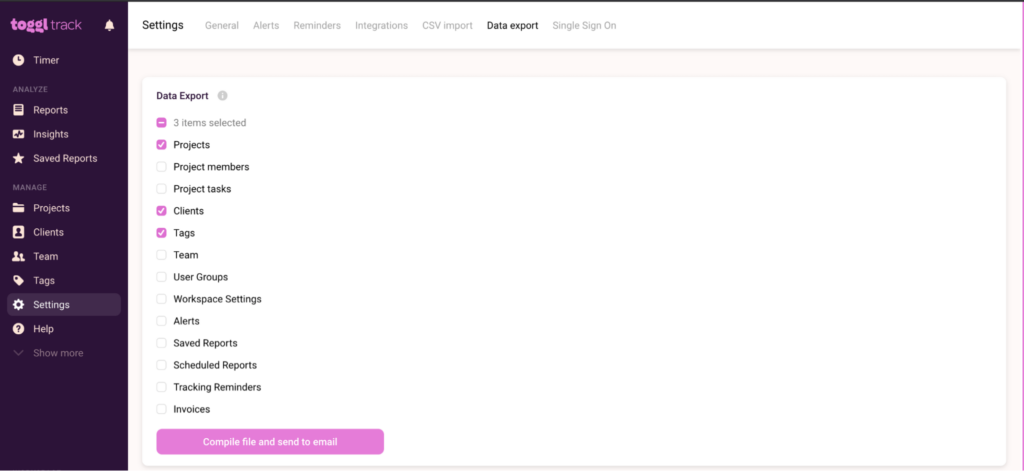Open Insights via its sidebar icon
The width and height of the screenshot is (1024, 471).
click(x=18, y=134)
